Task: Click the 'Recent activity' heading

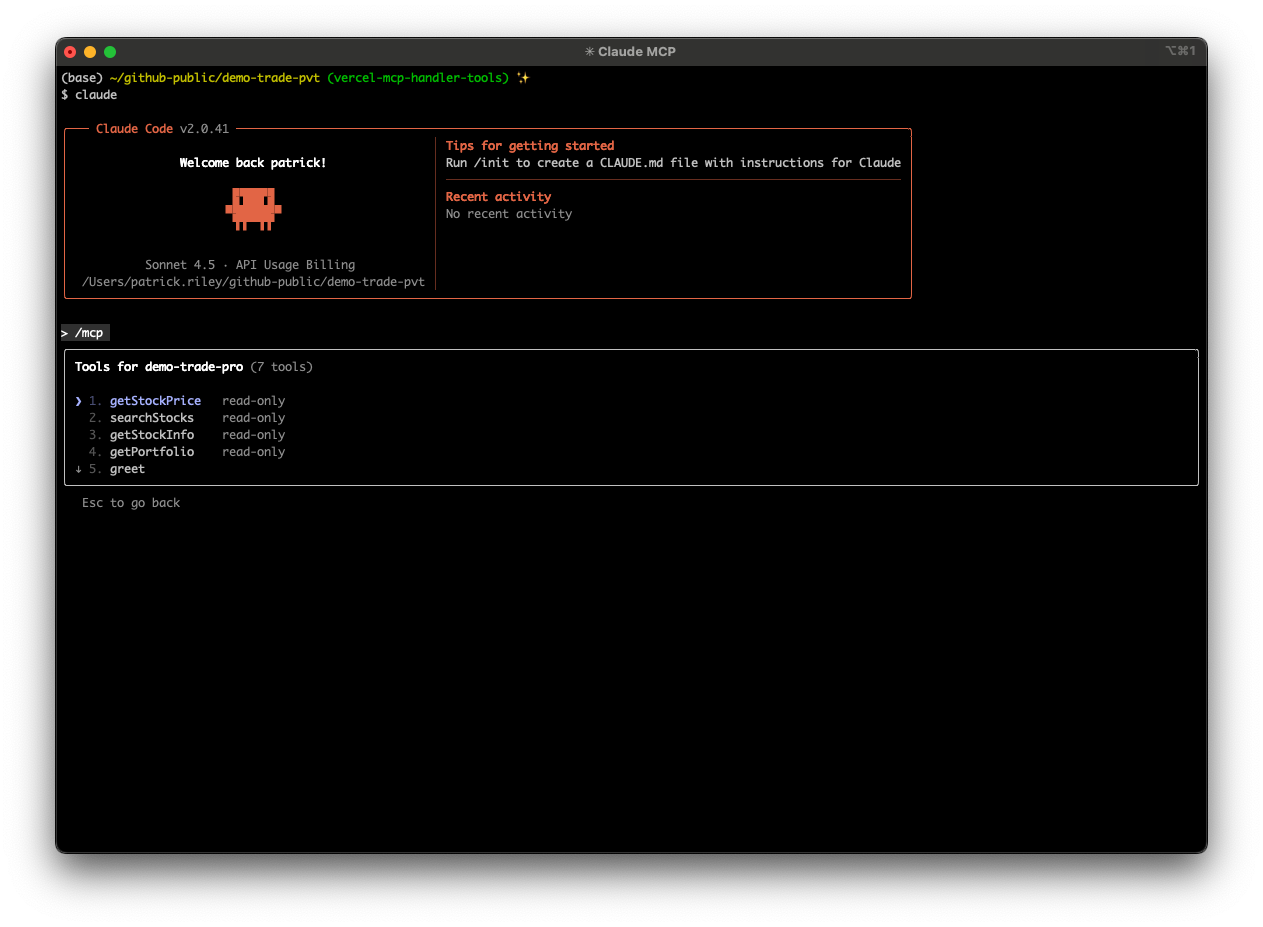Action: click(x=498, y=197)
